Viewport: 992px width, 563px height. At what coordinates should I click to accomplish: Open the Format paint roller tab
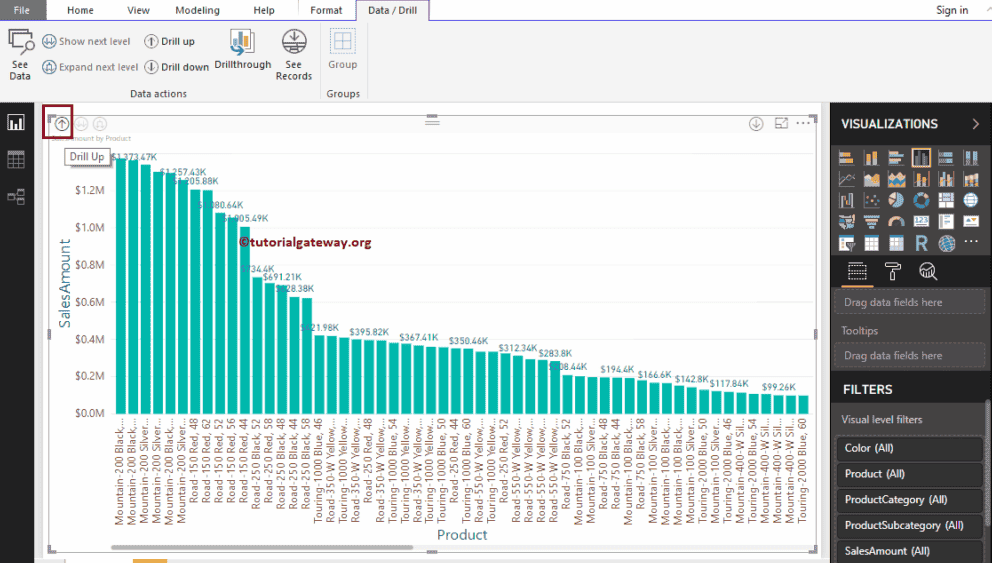point(893,271)
